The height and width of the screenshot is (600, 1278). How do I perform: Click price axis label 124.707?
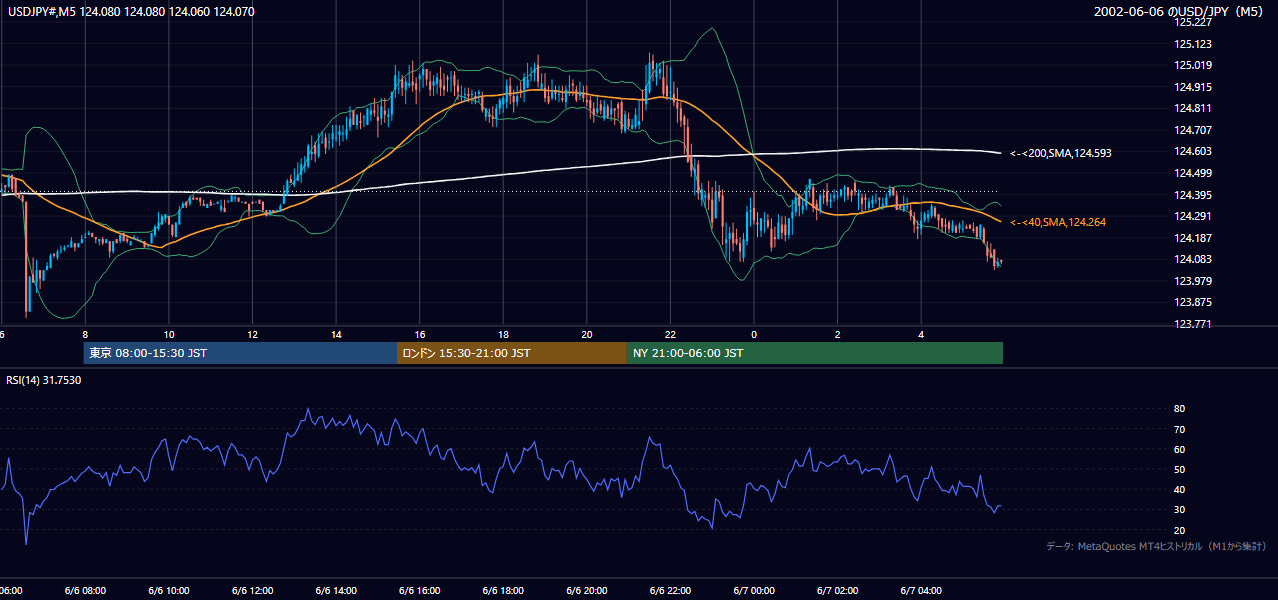pyautogui.click(x=1193, y=130)
